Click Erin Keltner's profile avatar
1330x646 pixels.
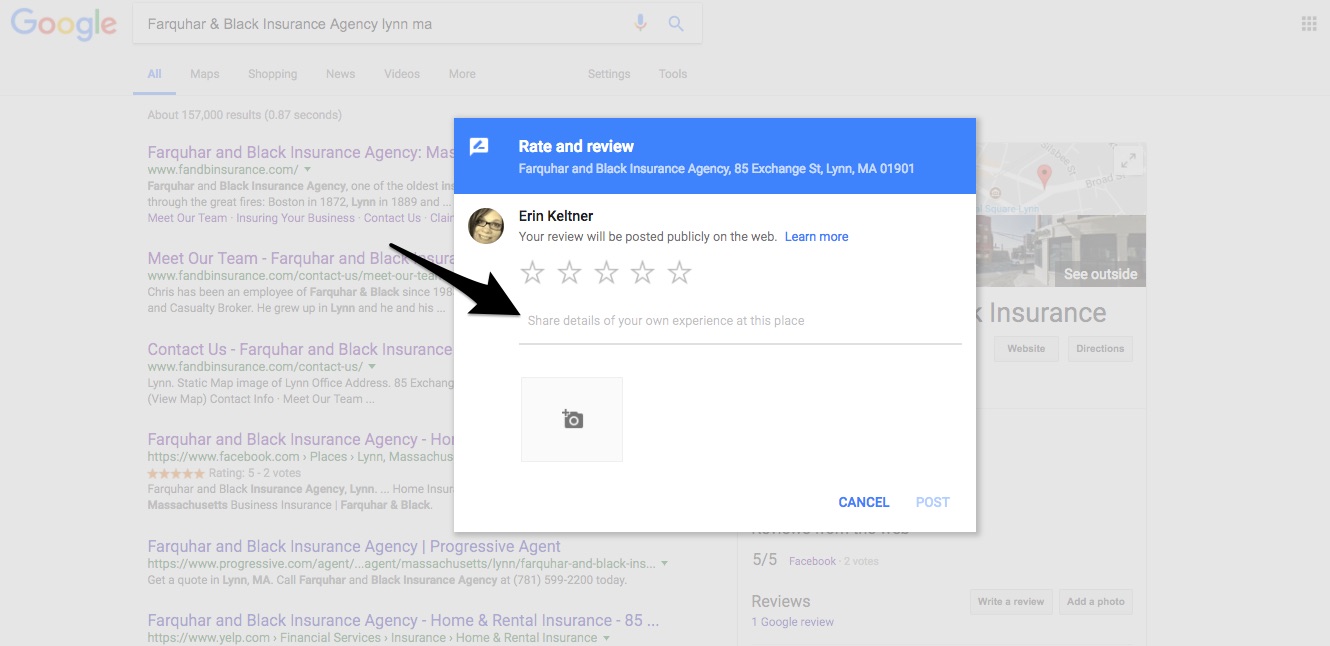pyautogui.click(x=486, y=226)
